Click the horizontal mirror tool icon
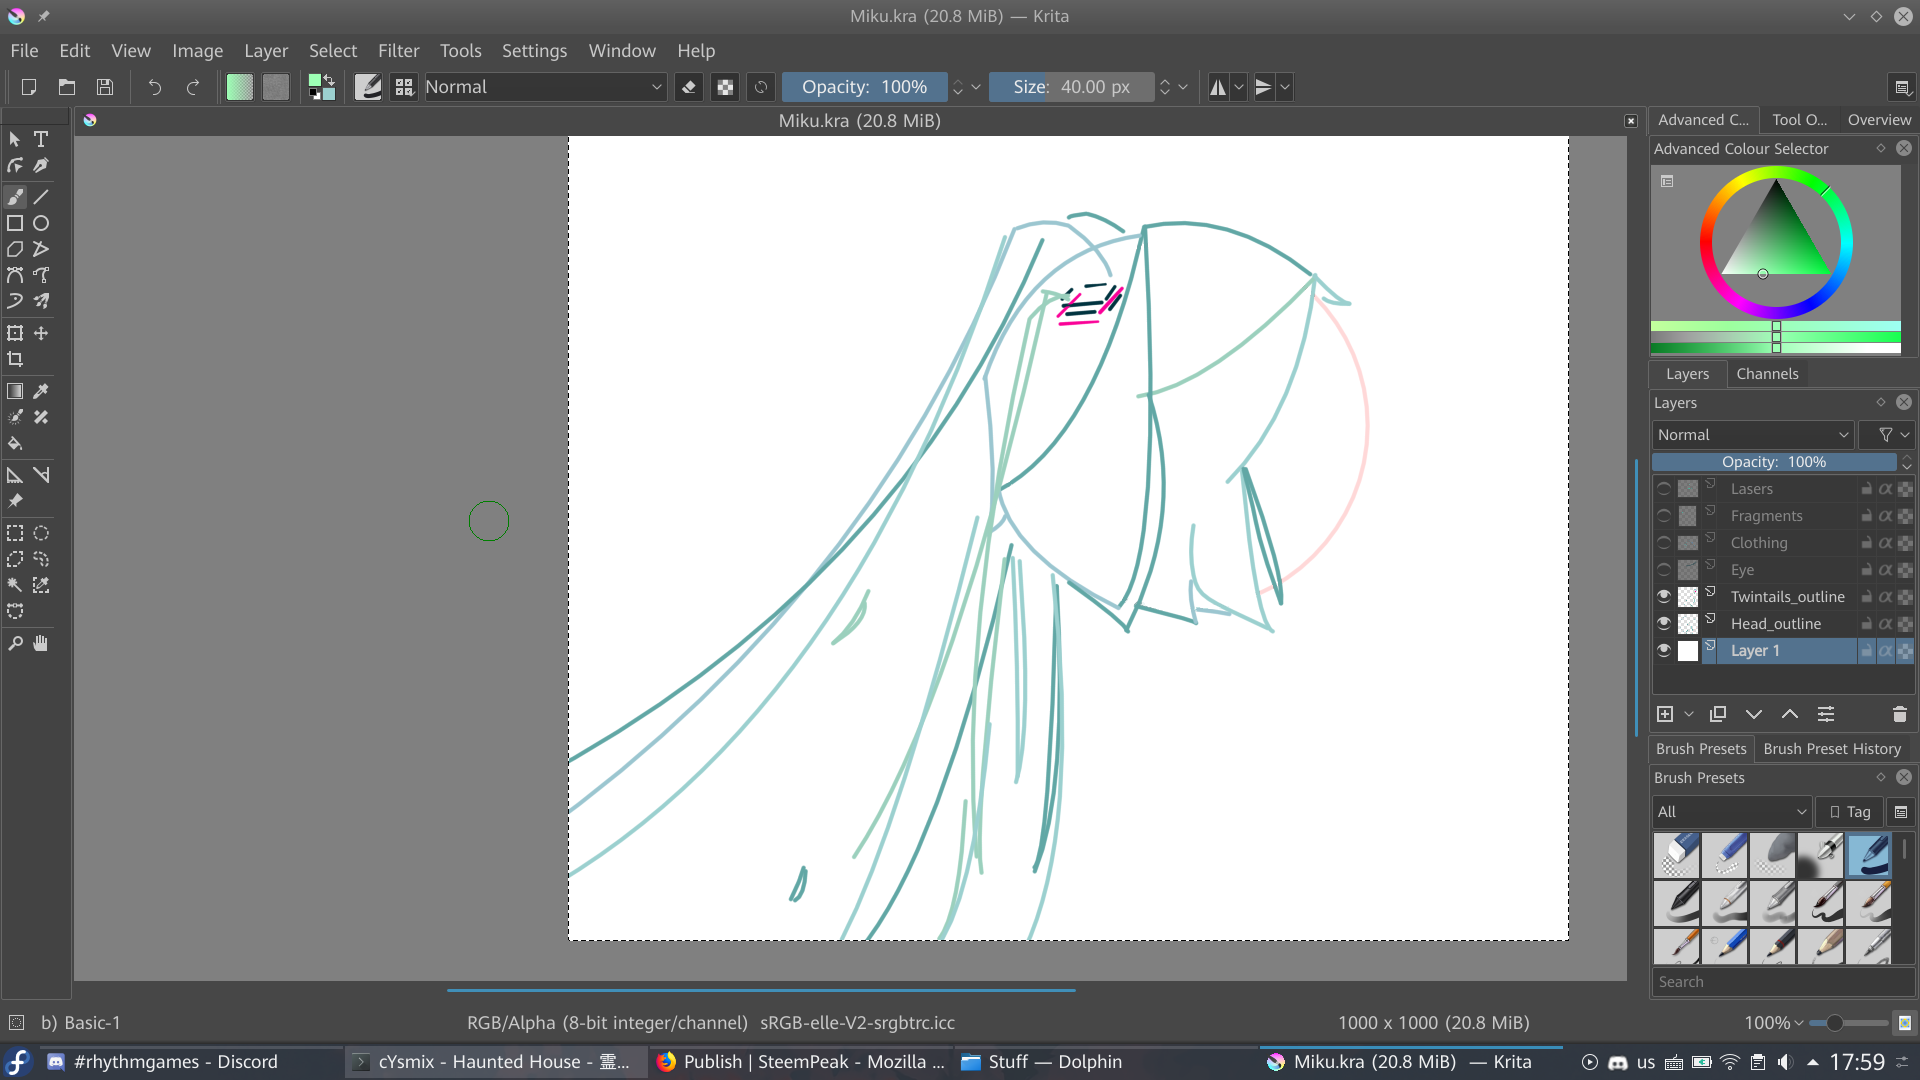 coord(1217,87)
